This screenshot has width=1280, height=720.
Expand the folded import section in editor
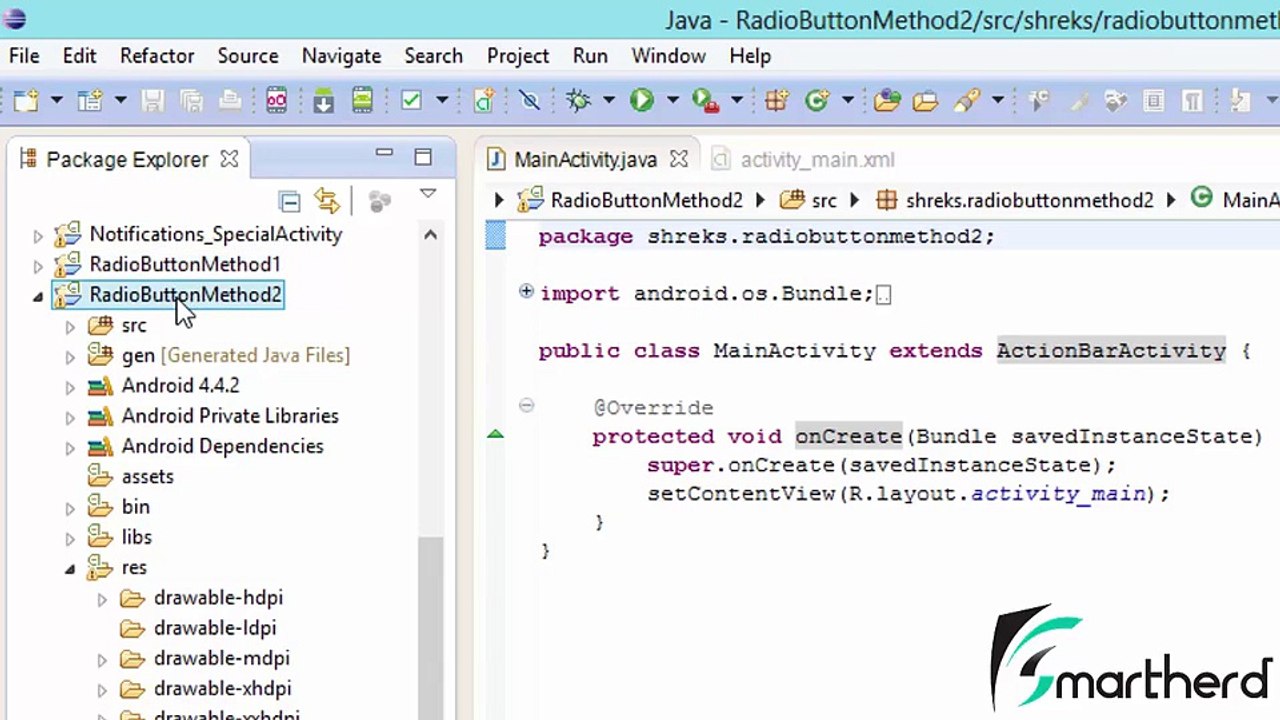click(x=526, y=292)
